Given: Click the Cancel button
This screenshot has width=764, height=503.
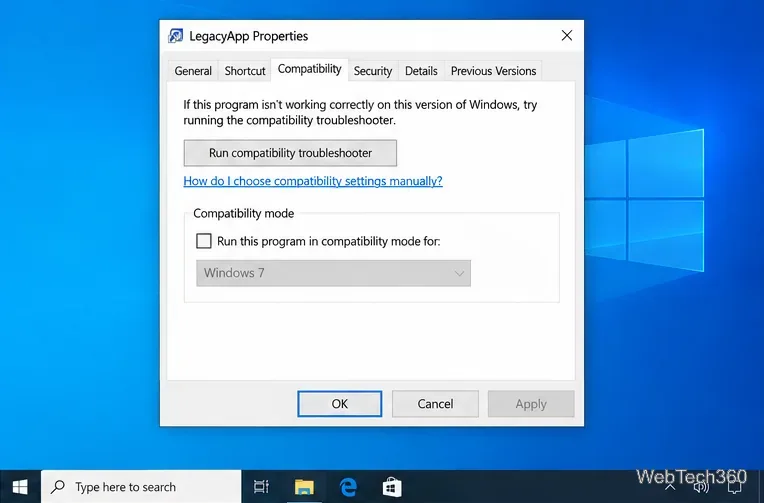Looking at the screenshot, I should click(435, 404).
